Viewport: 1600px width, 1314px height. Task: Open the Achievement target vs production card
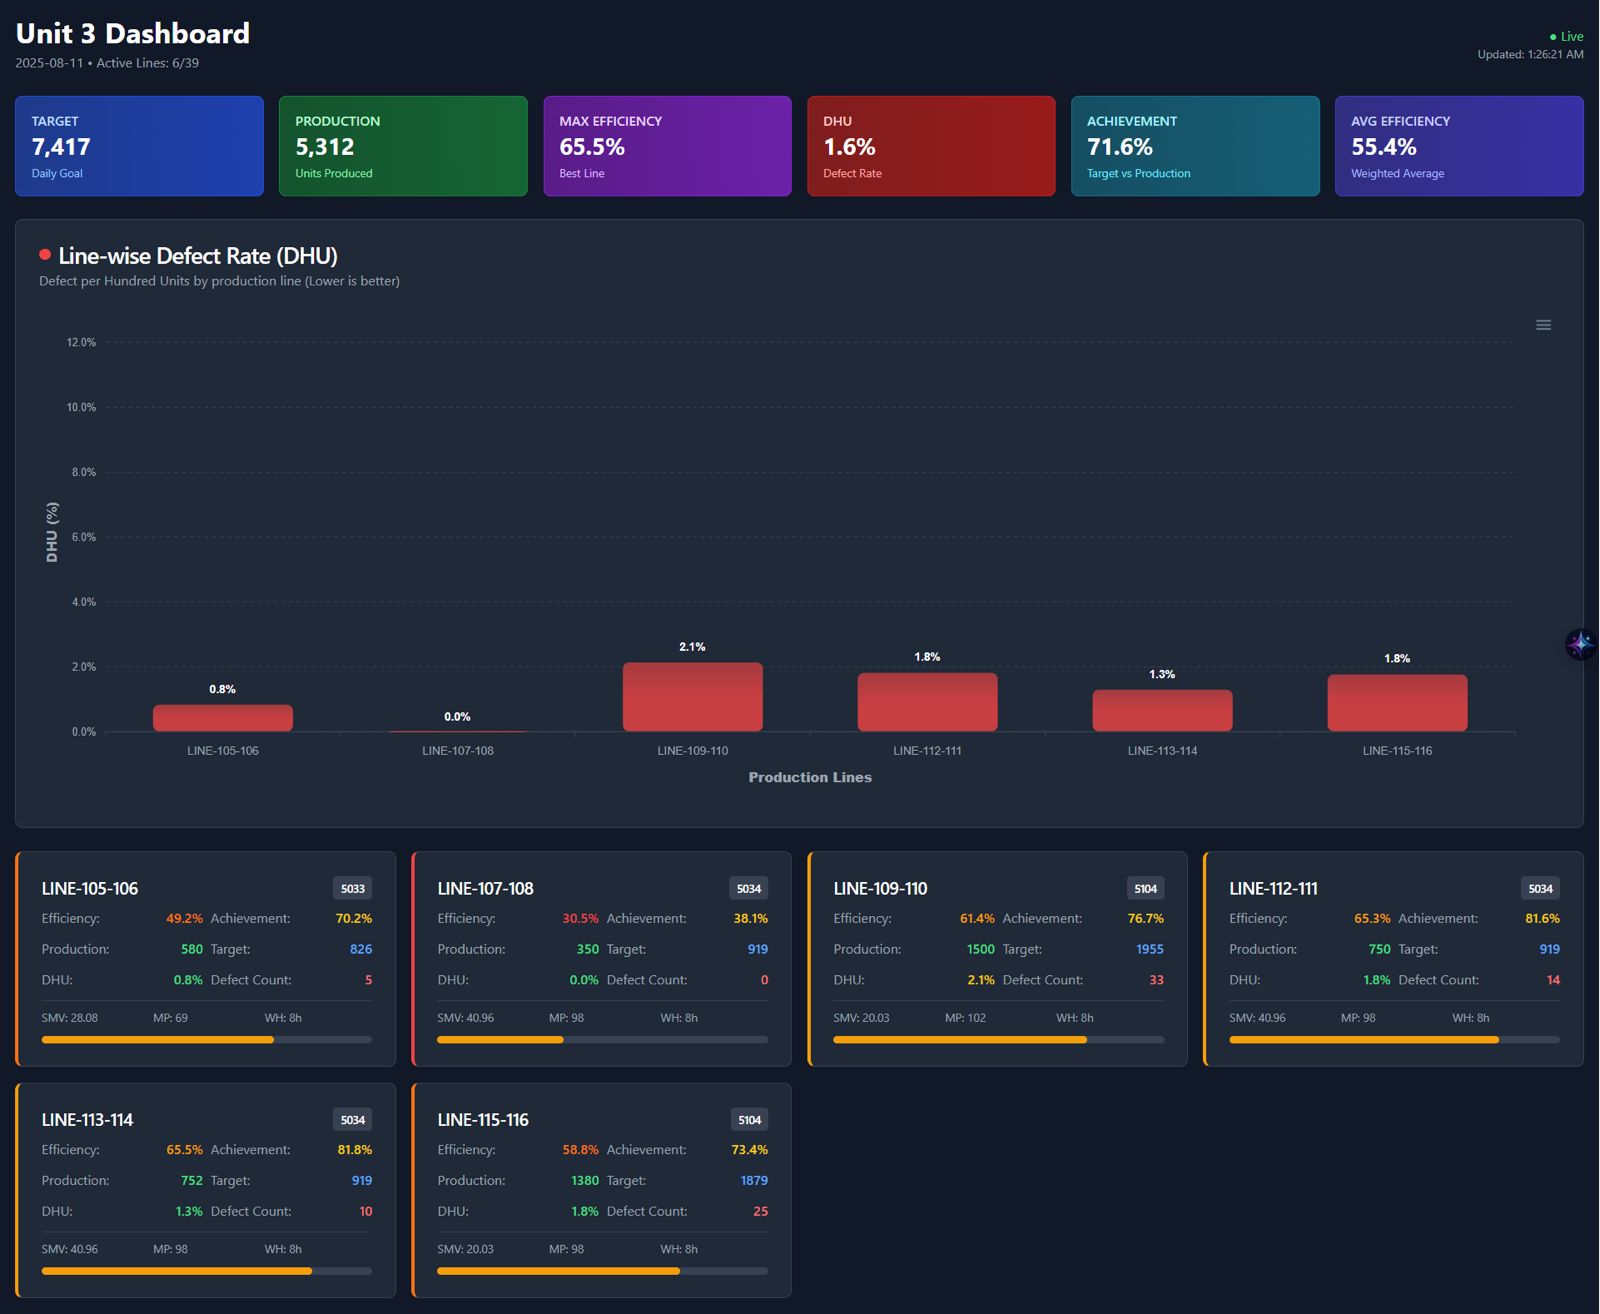coord(1195,146)
